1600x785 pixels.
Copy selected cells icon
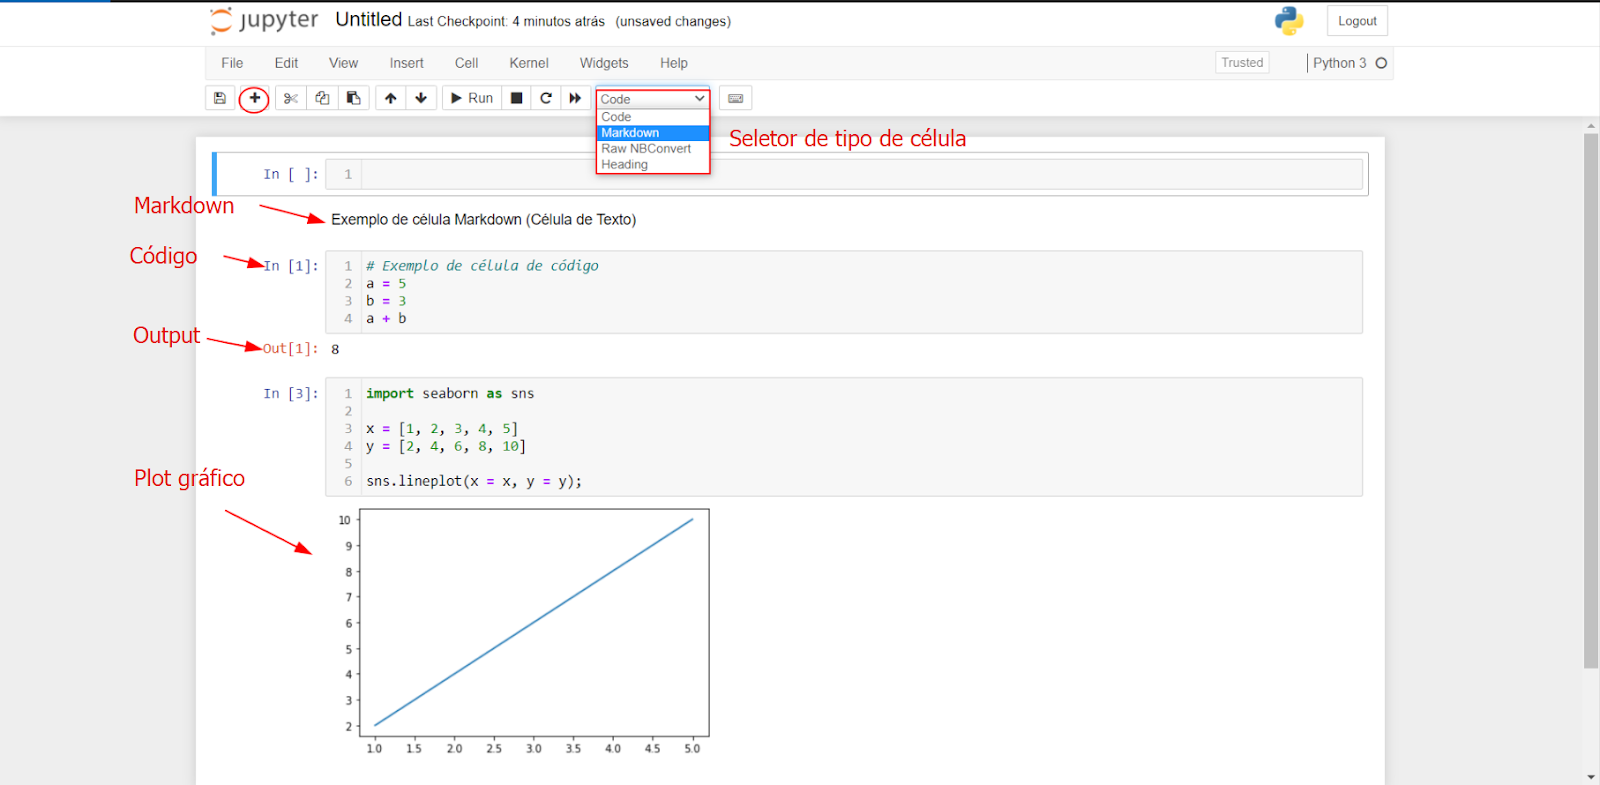tap(322, 98)
